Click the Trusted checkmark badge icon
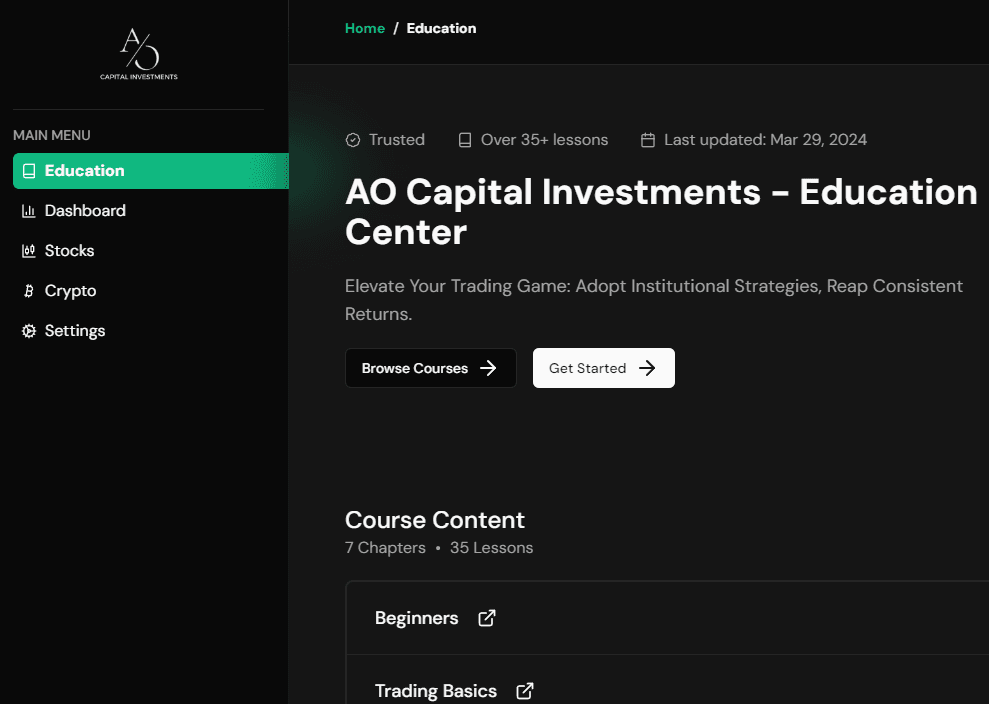Viewport: 989px width, 704px height. tap(353, 140)
